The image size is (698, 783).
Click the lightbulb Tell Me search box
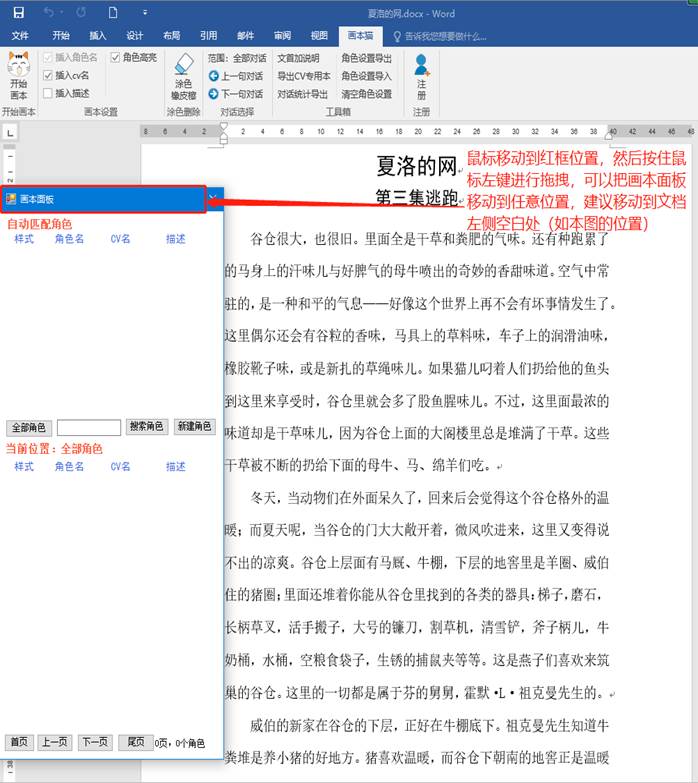click(439, 36)
